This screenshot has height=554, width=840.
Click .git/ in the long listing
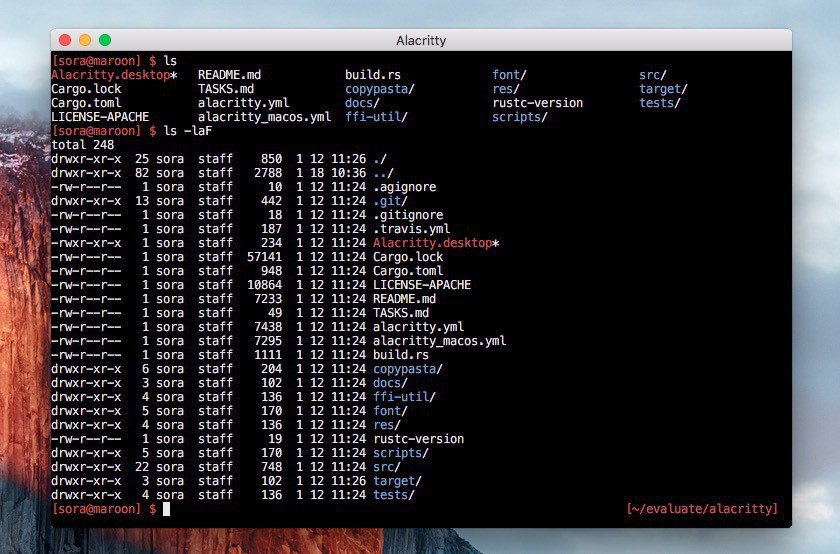(391, 201)
